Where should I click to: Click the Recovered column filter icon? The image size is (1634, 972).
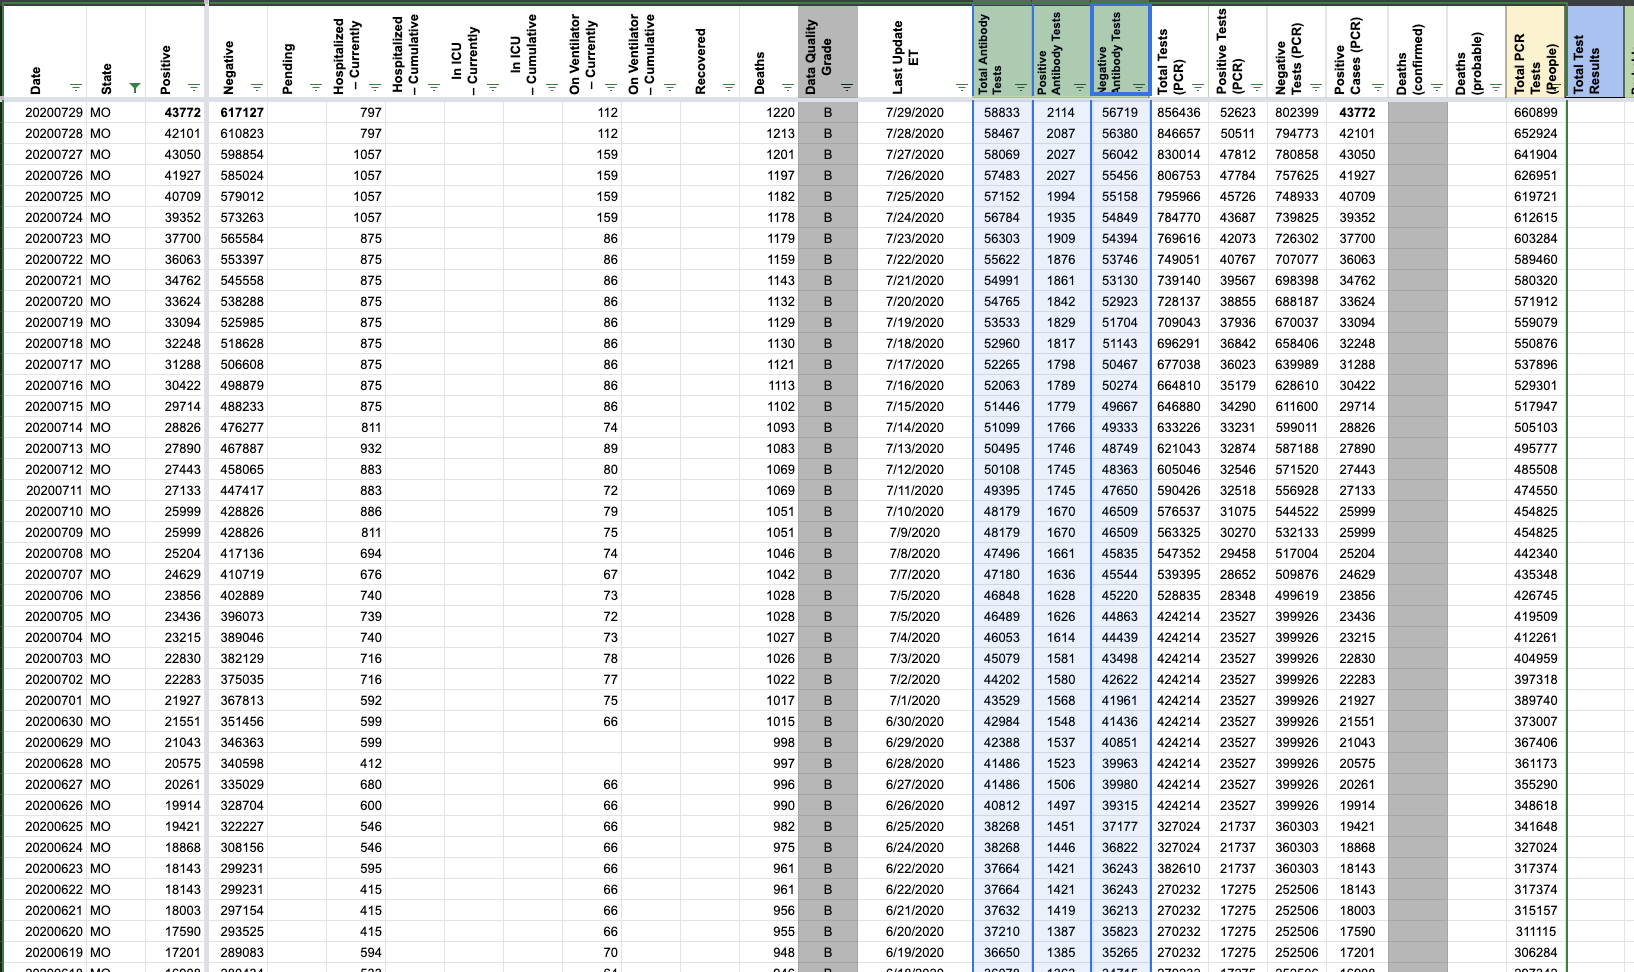(x=728, y=88)
